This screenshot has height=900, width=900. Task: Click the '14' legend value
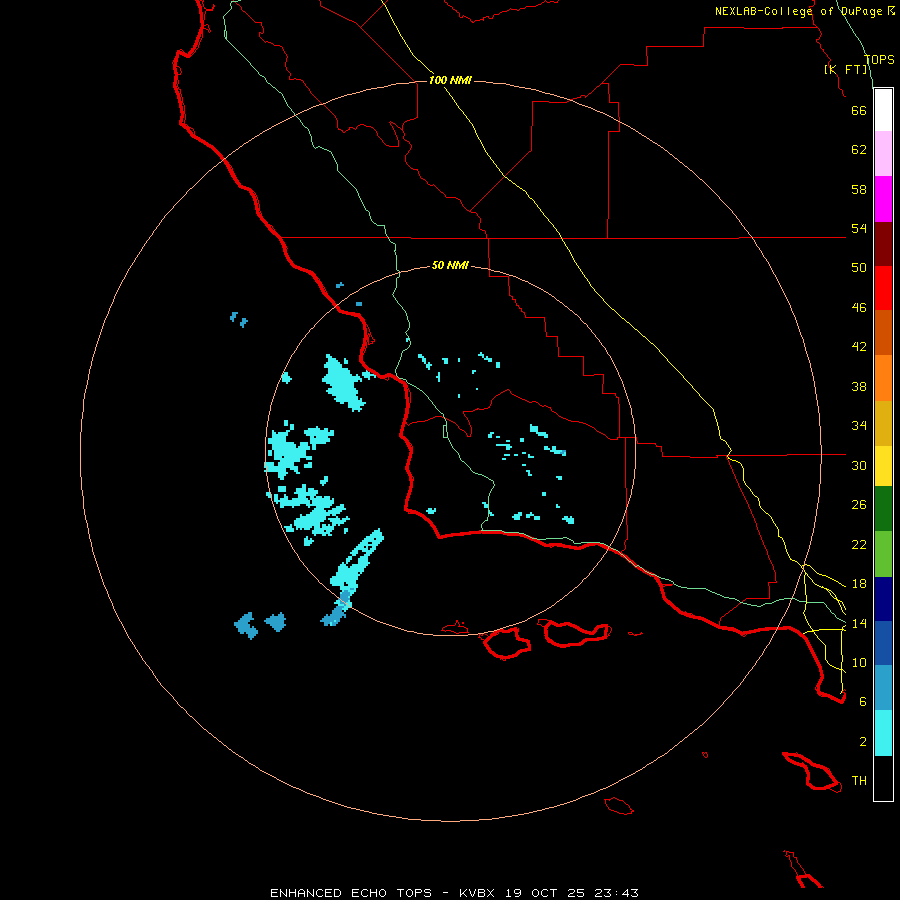[x=859, y=623]
